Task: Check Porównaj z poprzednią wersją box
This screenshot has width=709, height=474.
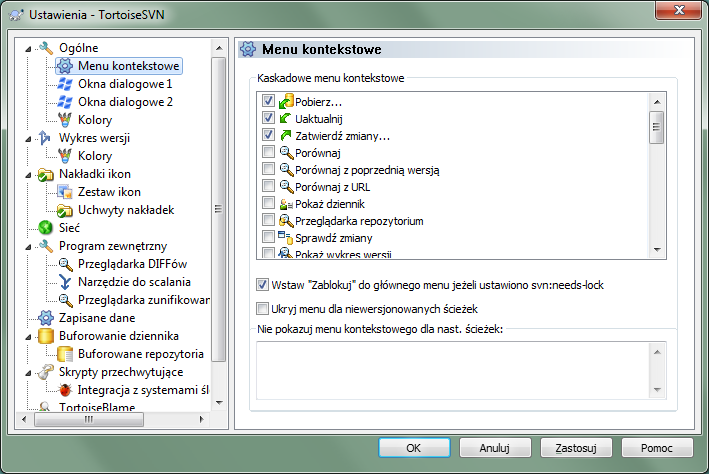Action: (x=268, y=169)
